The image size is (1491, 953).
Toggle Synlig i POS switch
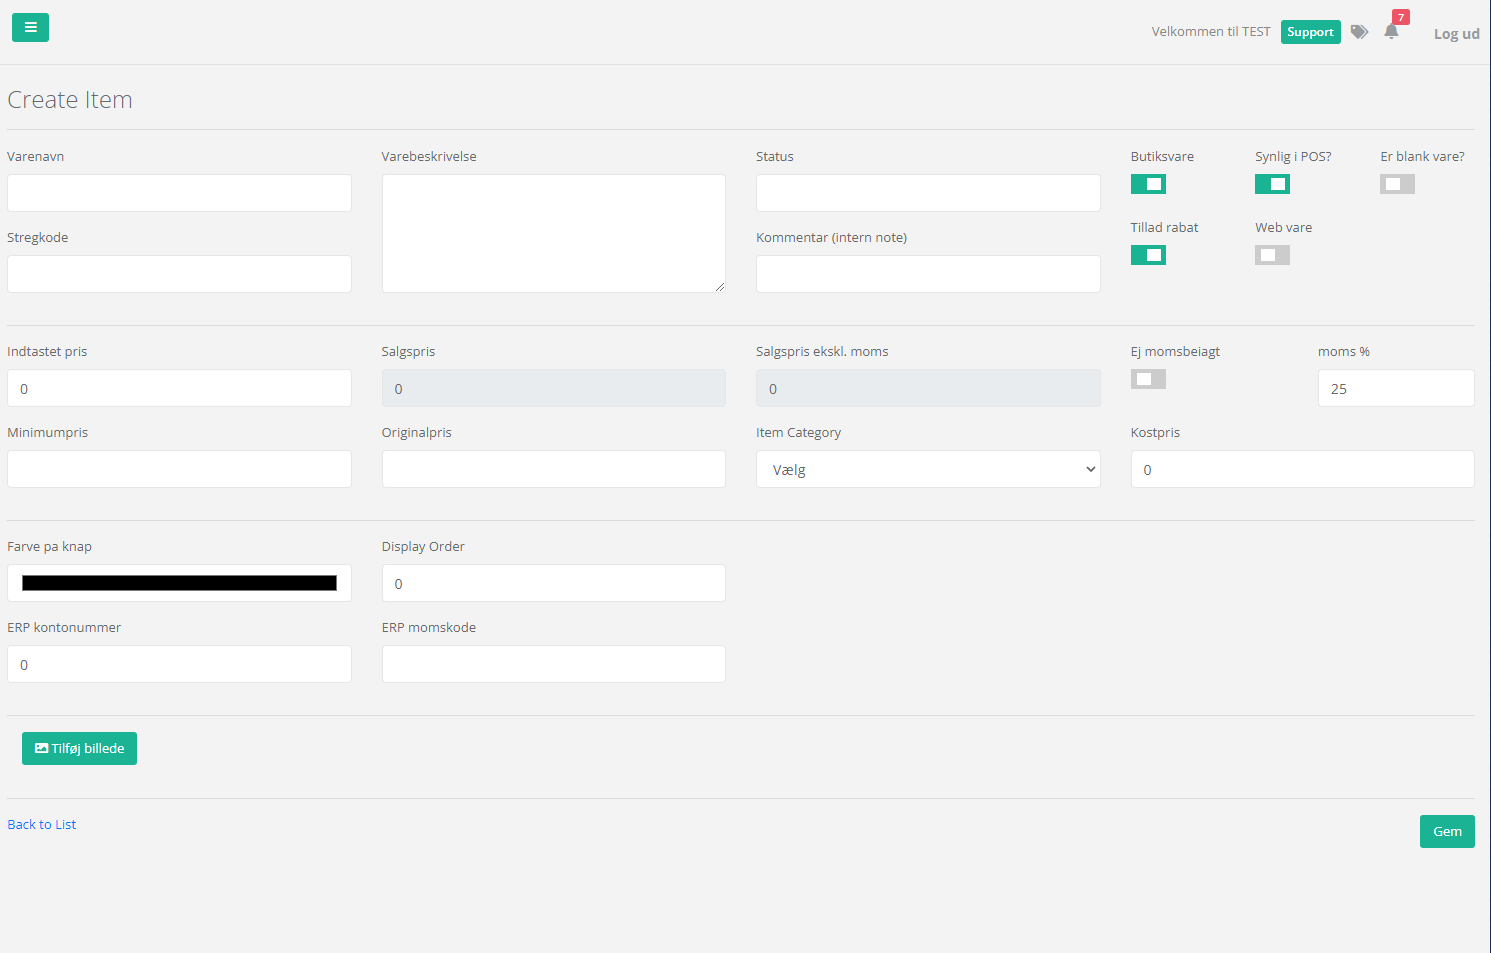1272,184
